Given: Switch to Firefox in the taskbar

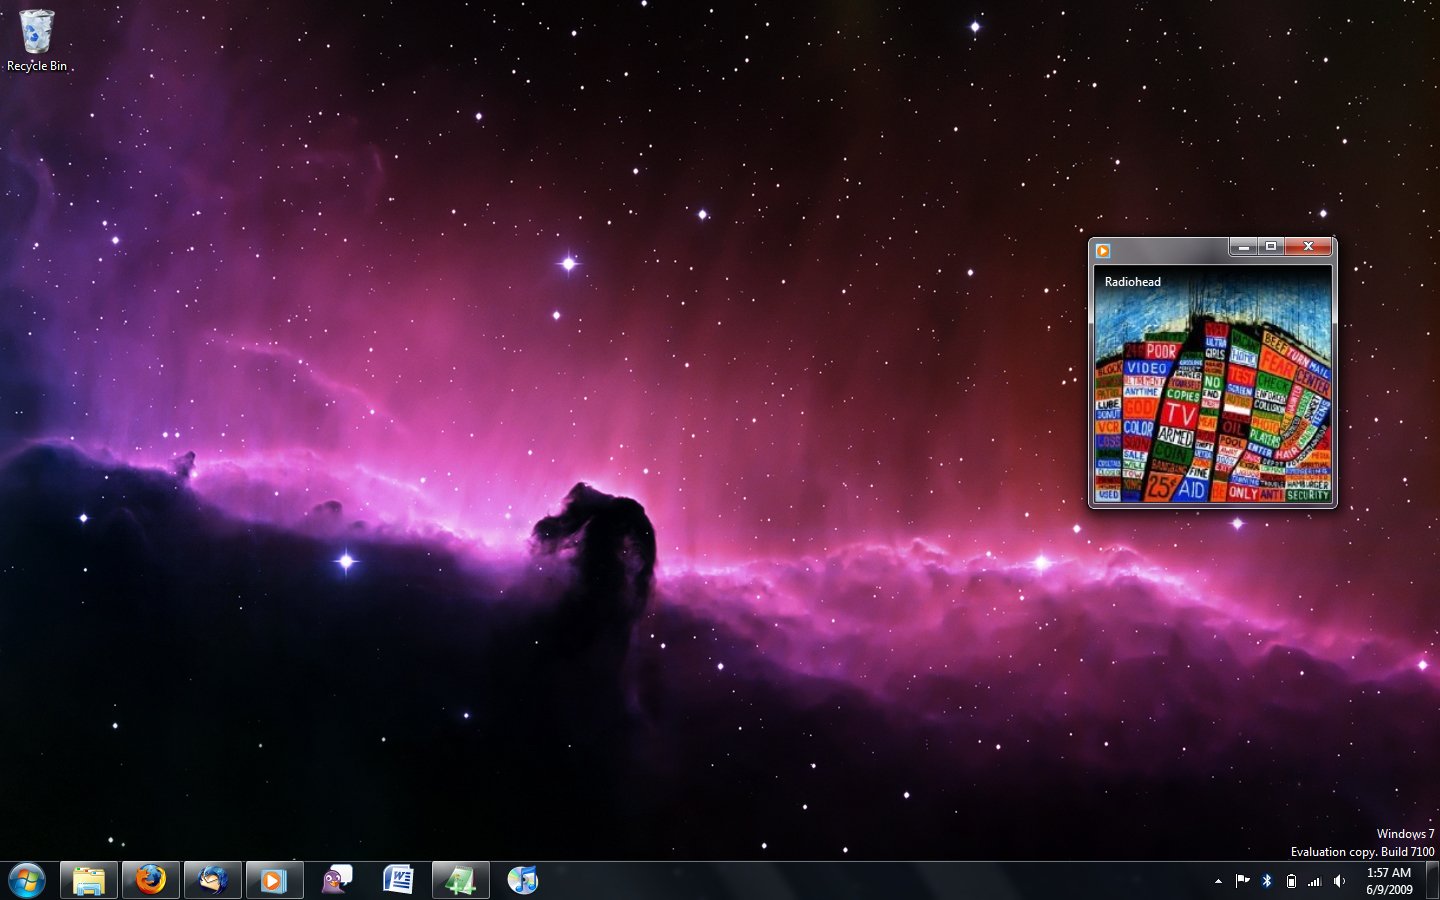Looking at the screenshot, I should (151, 881).
